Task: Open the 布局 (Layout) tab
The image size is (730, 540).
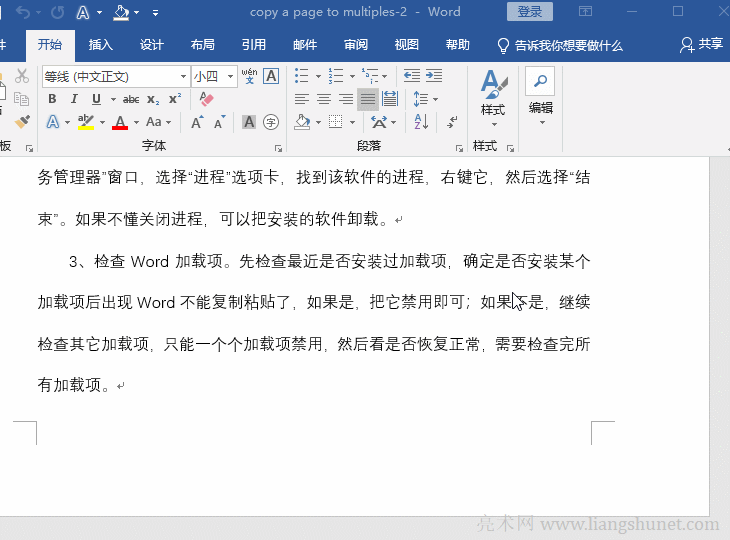Action: pos(203,45)
